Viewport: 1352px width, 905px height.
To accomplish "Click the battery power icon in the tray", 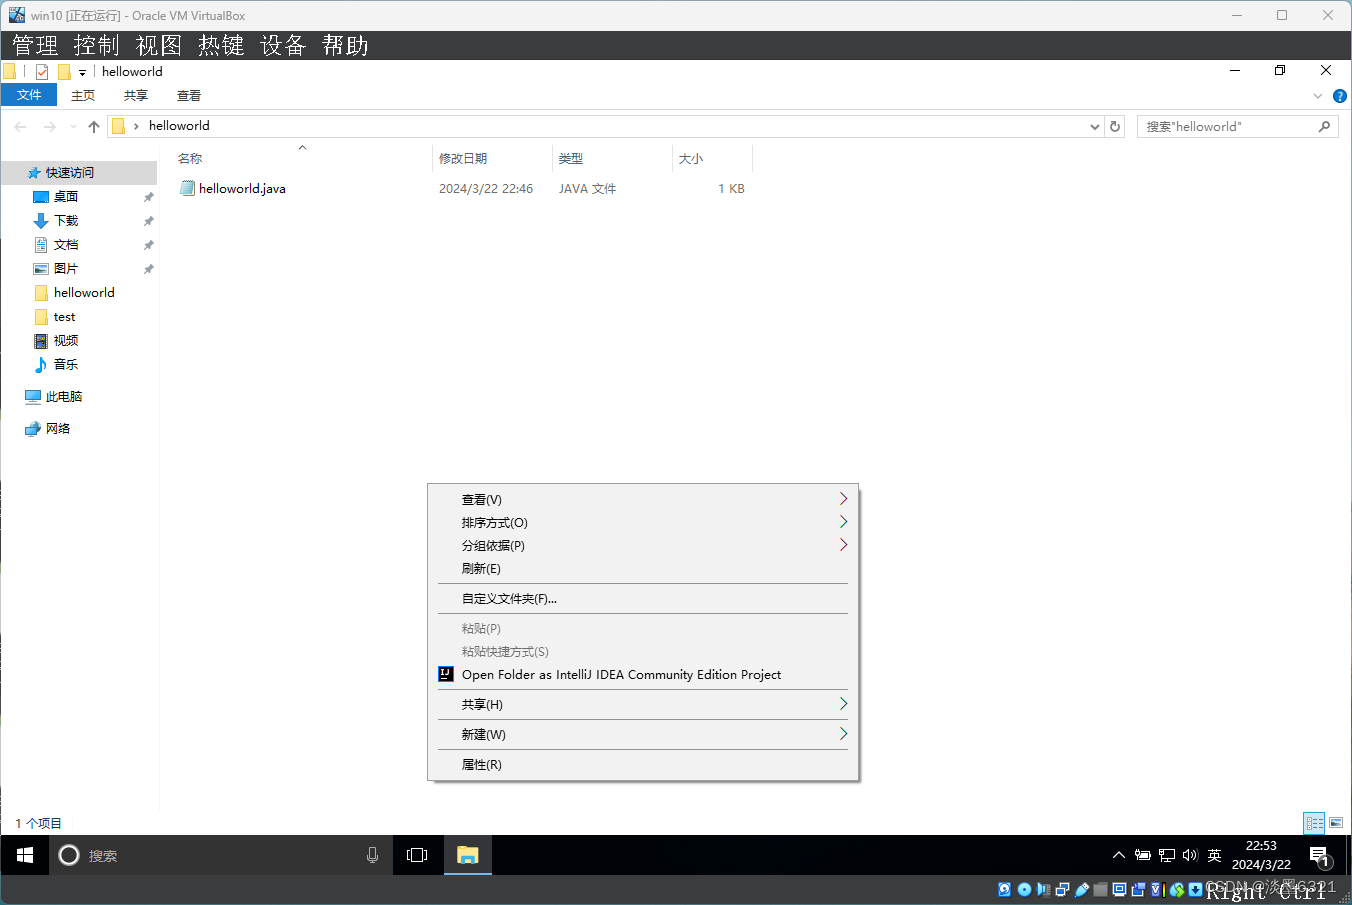I will (x=1143, y=855).
